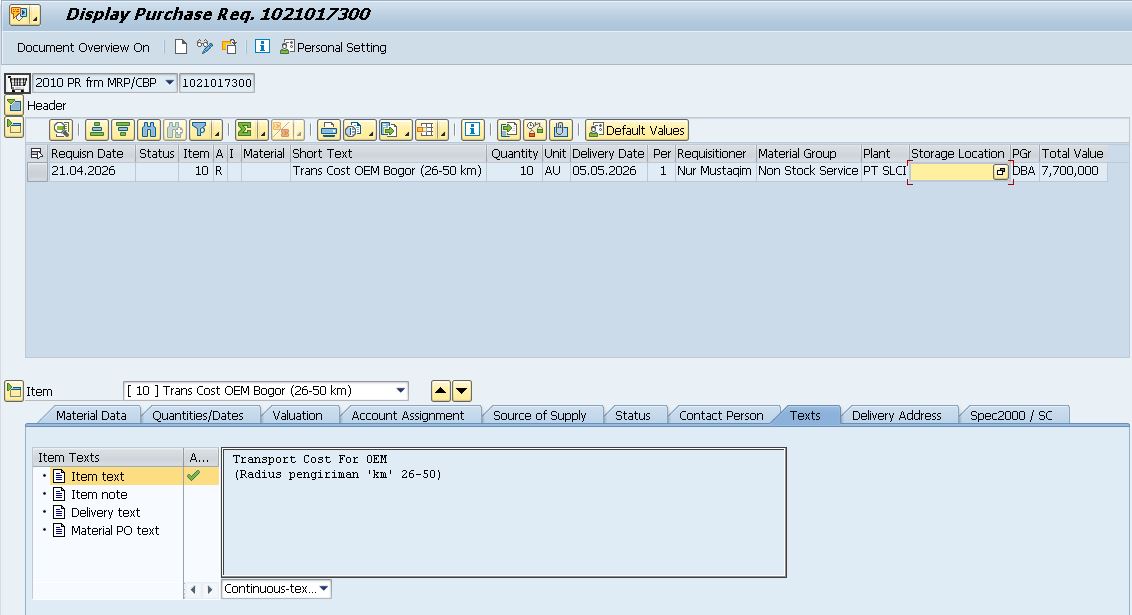Collapse the Header section toggle
1132x615 pixels.
coord(14,105)
